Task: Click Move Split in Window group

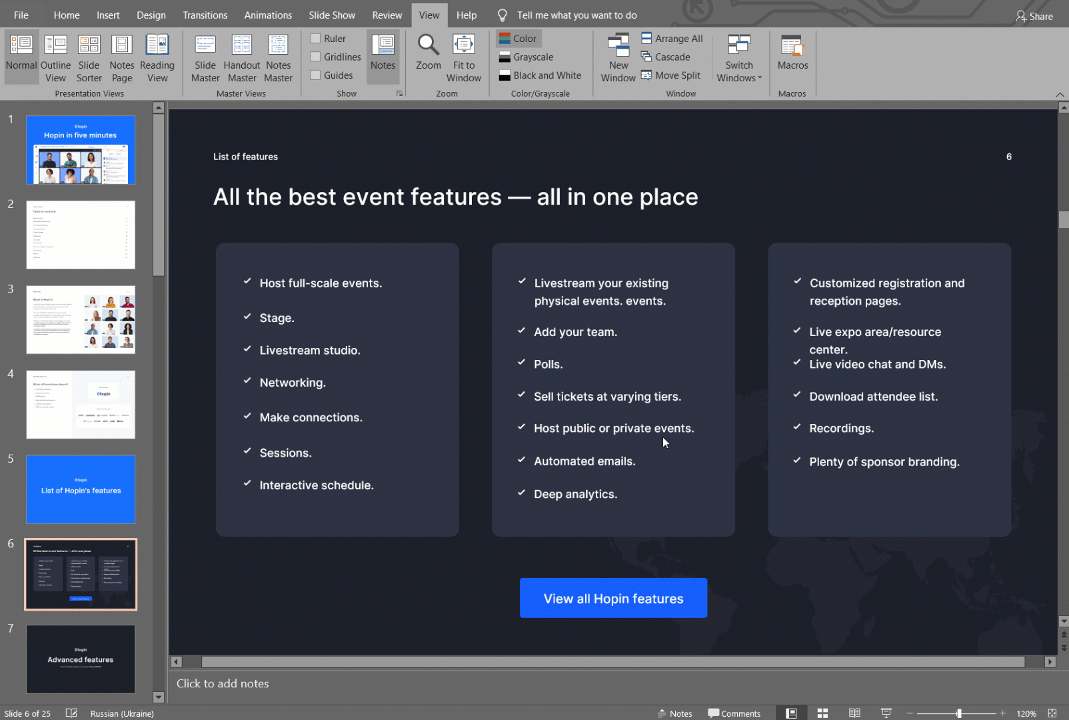Action: (x=671, y=76)
